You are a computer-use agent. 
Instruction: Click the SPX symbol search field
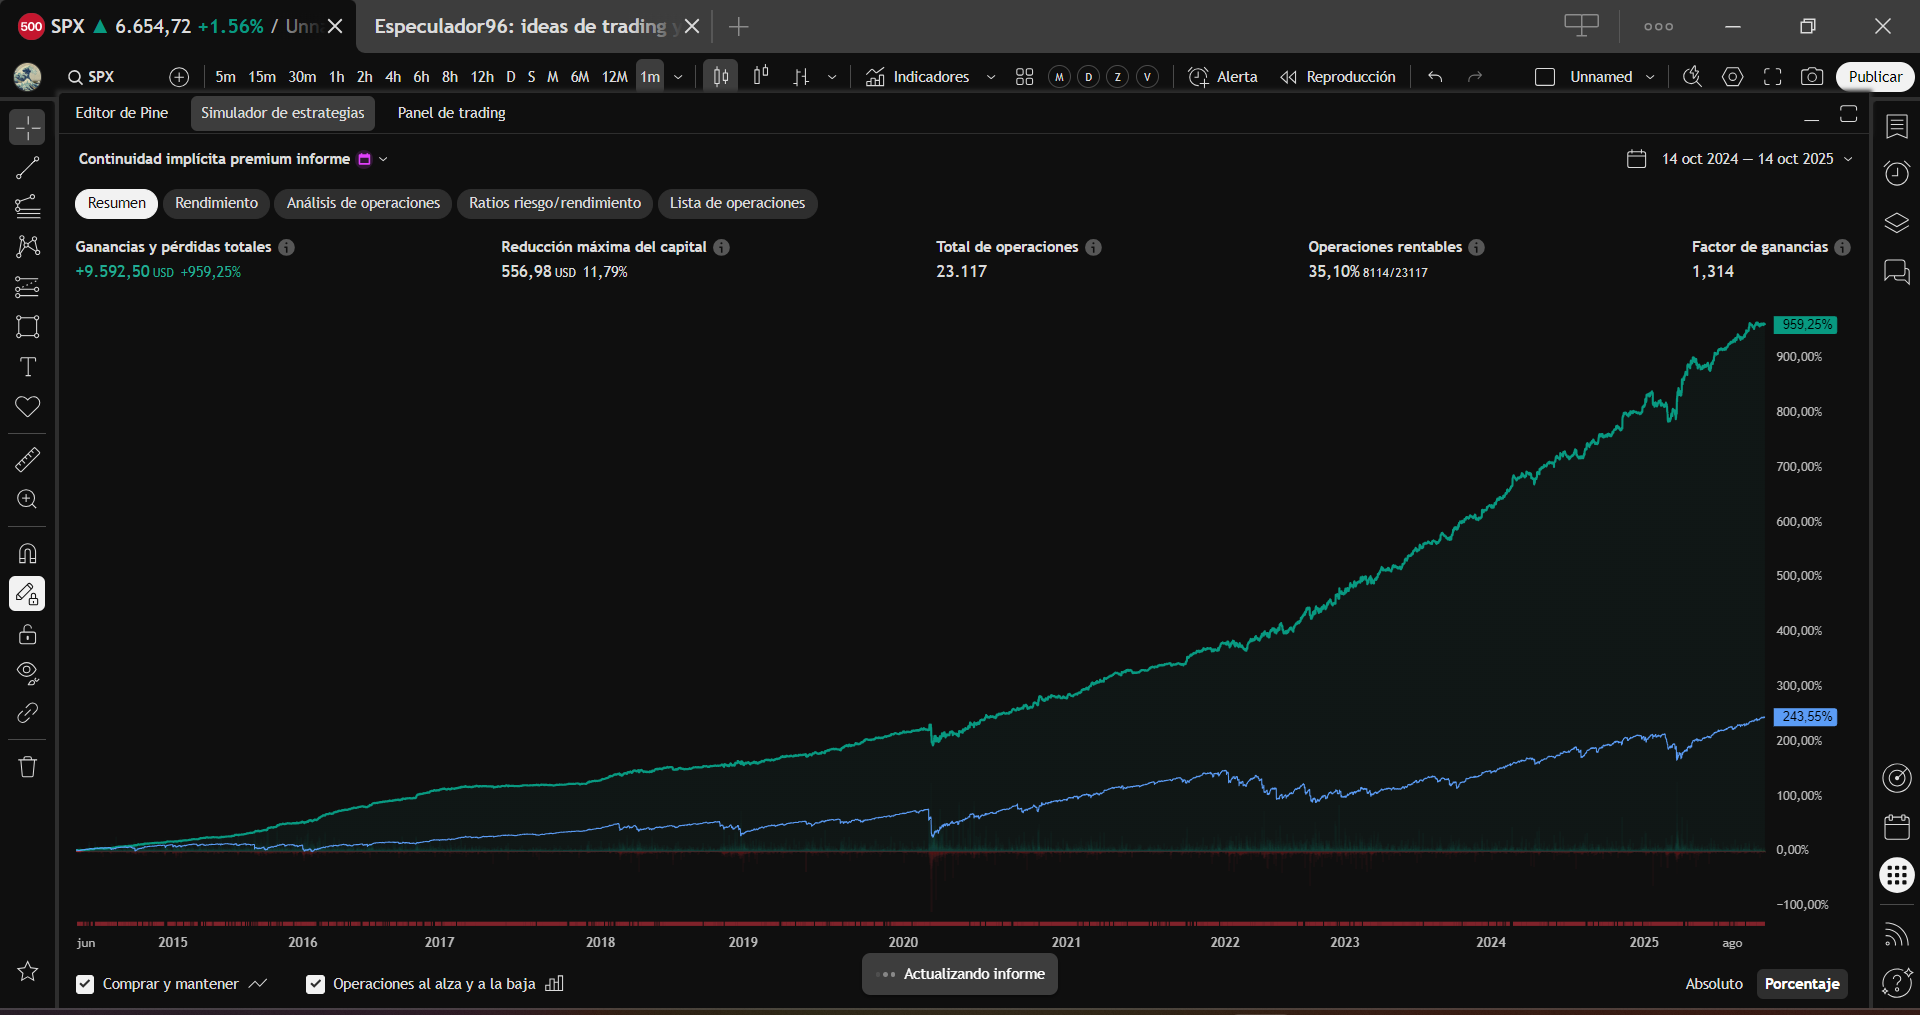pyautogui.click(x=100, y=77)
